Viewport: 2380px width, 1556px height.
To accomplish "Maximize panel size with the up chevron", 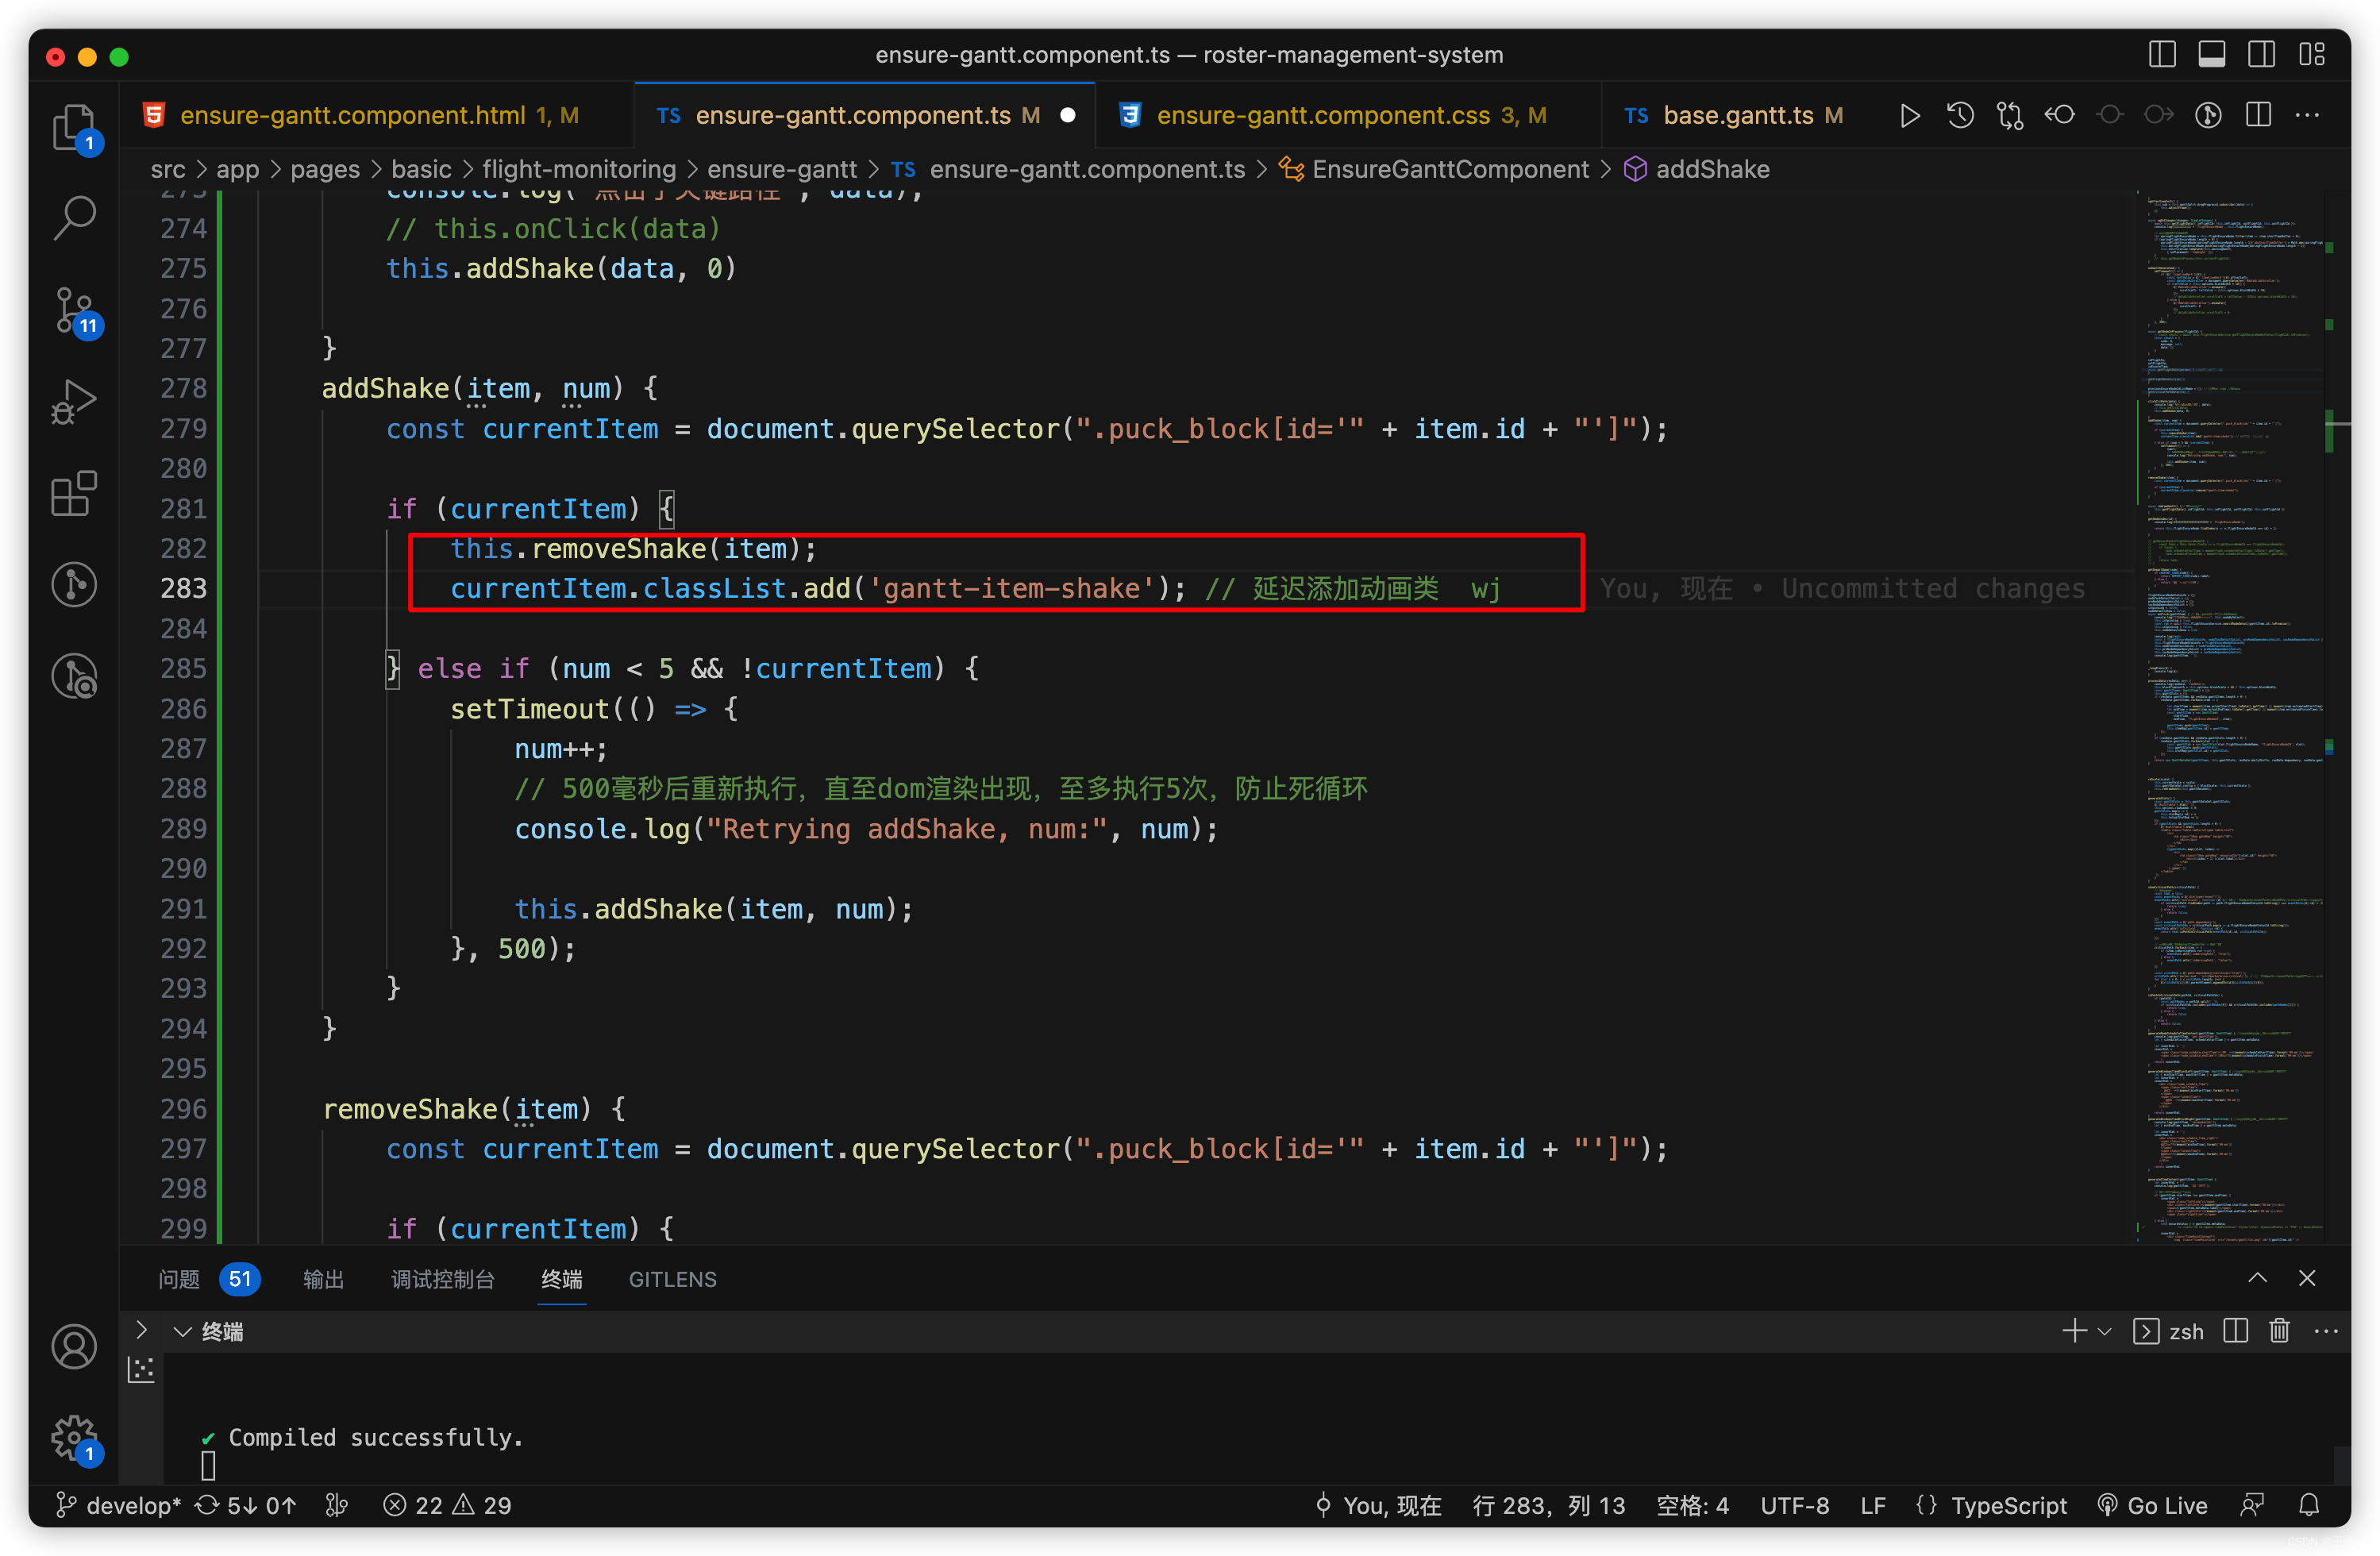I will point(2257,1278).
